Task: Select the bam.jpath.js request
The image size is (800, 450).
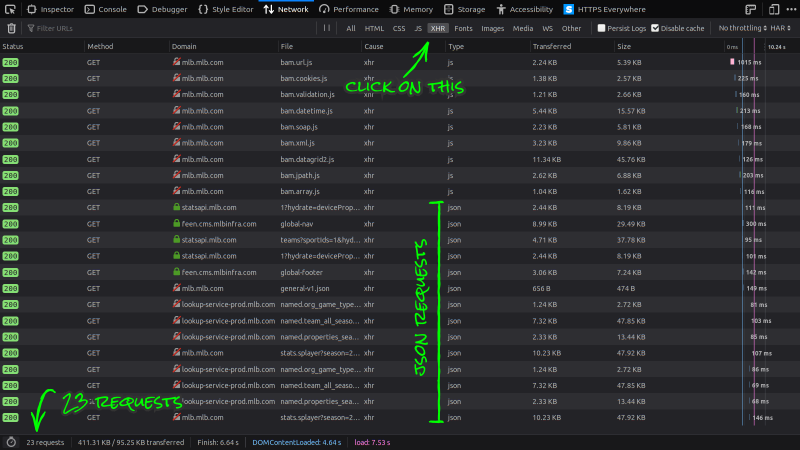Action: pos(400,176)
